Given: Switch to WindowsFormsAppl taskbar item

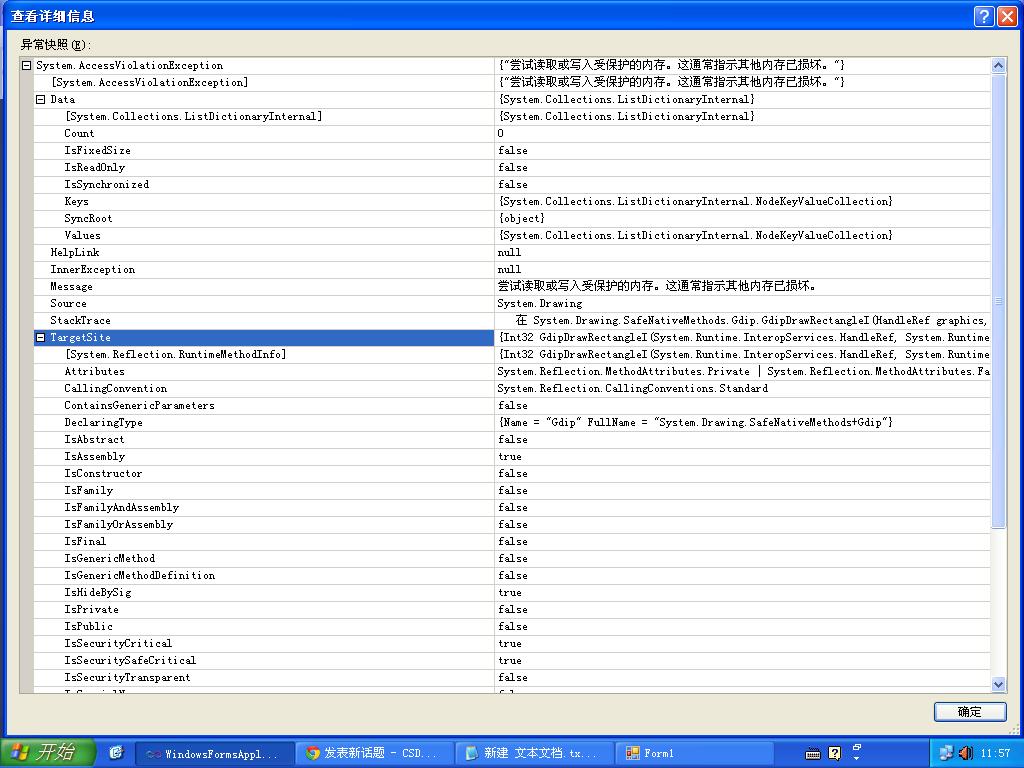Looking at the screenshot, I should click(x=214, y=754).
